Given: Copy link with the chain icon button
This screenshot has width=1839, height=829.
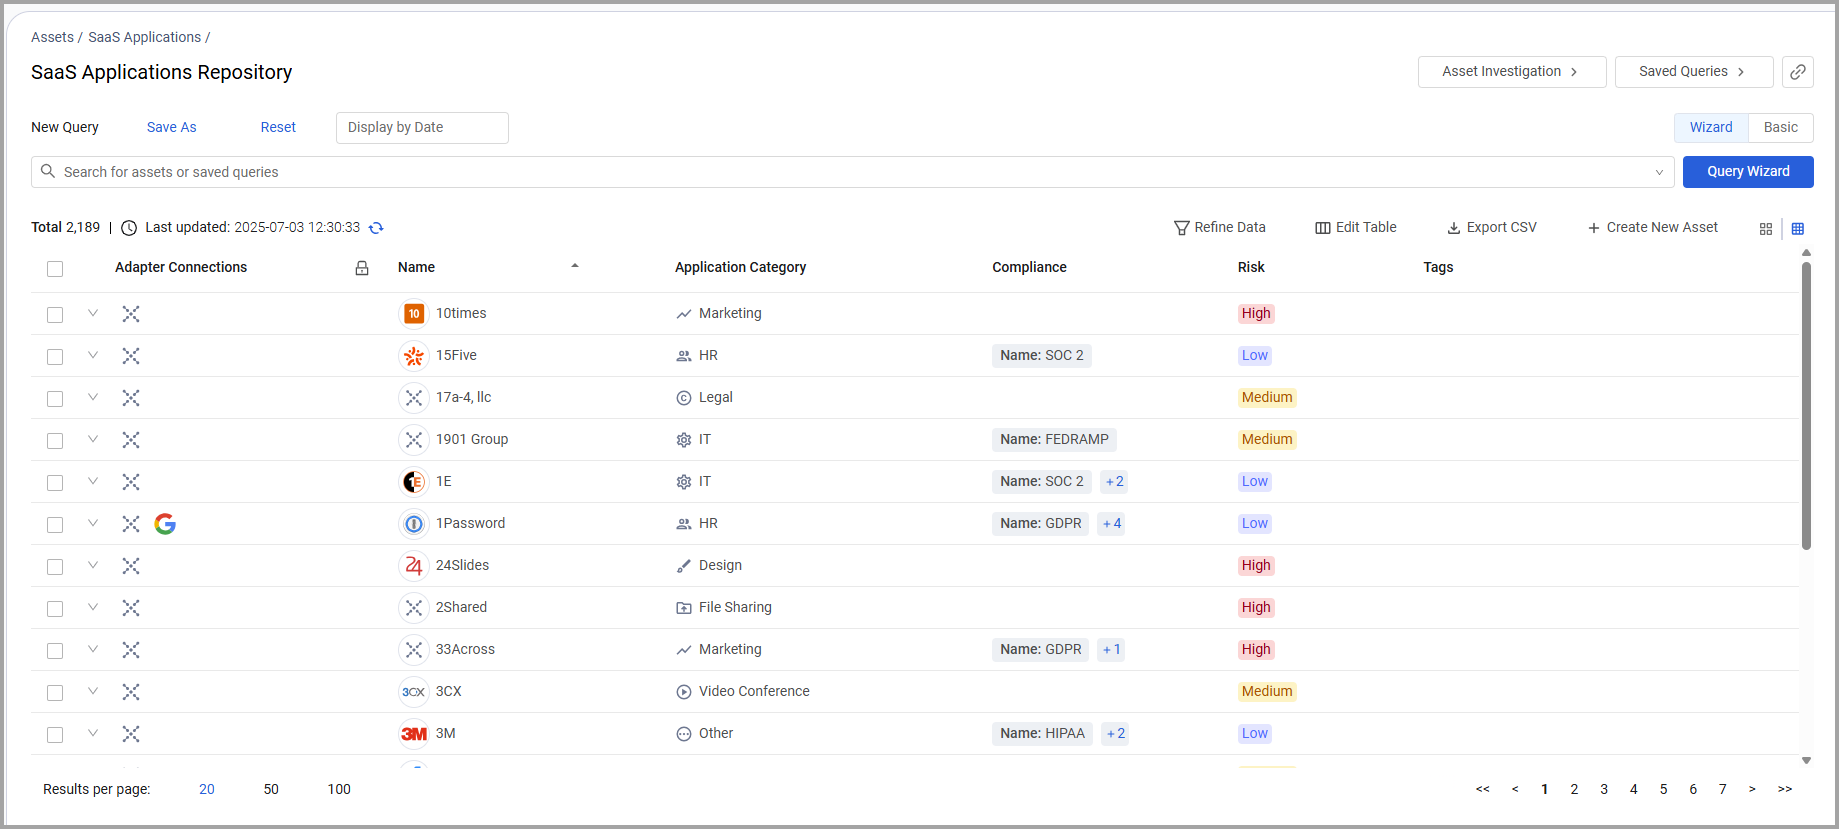Looking at the screenshot, I should tap(1797, 72).
